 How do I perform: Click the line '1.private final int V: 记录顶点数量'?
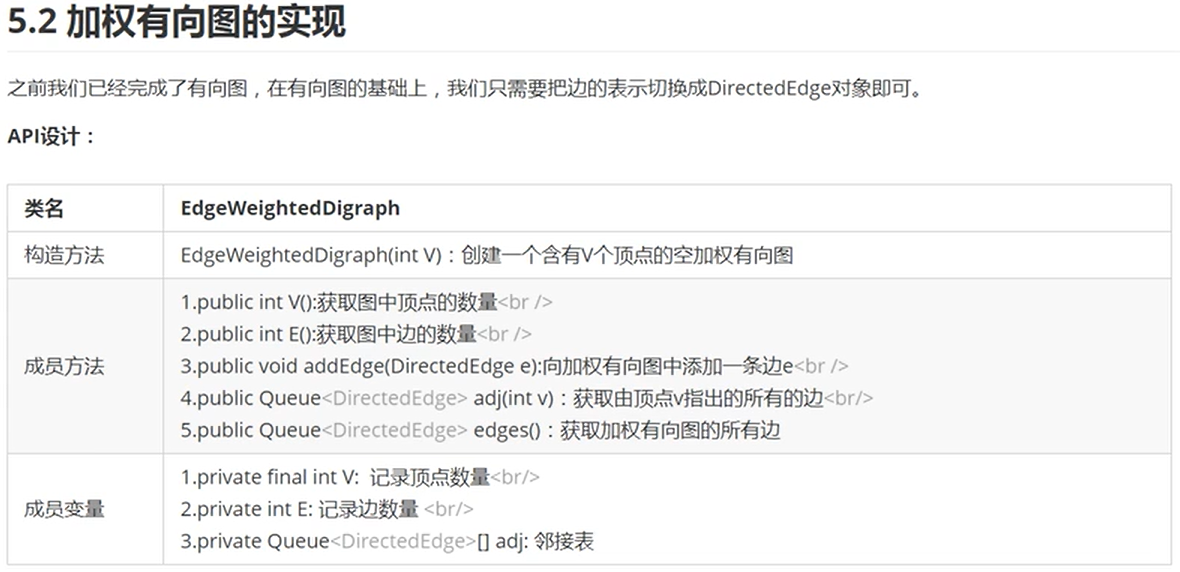pos(360,477)
